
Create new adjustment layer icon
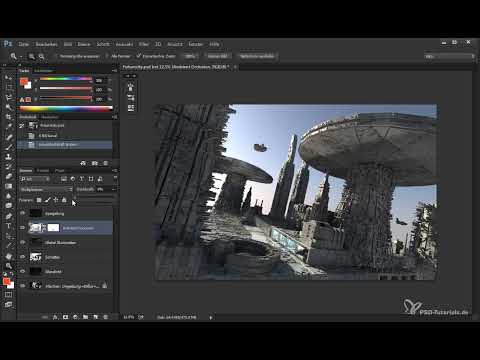pos(75,317)
